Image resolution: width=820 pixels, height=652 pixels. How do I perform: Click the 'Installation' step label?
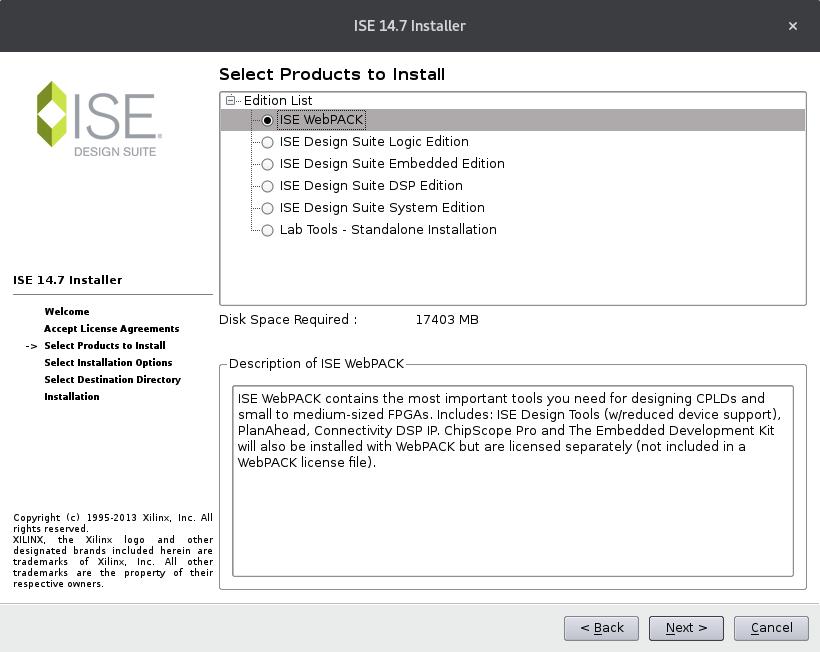[x=72, y=396]
